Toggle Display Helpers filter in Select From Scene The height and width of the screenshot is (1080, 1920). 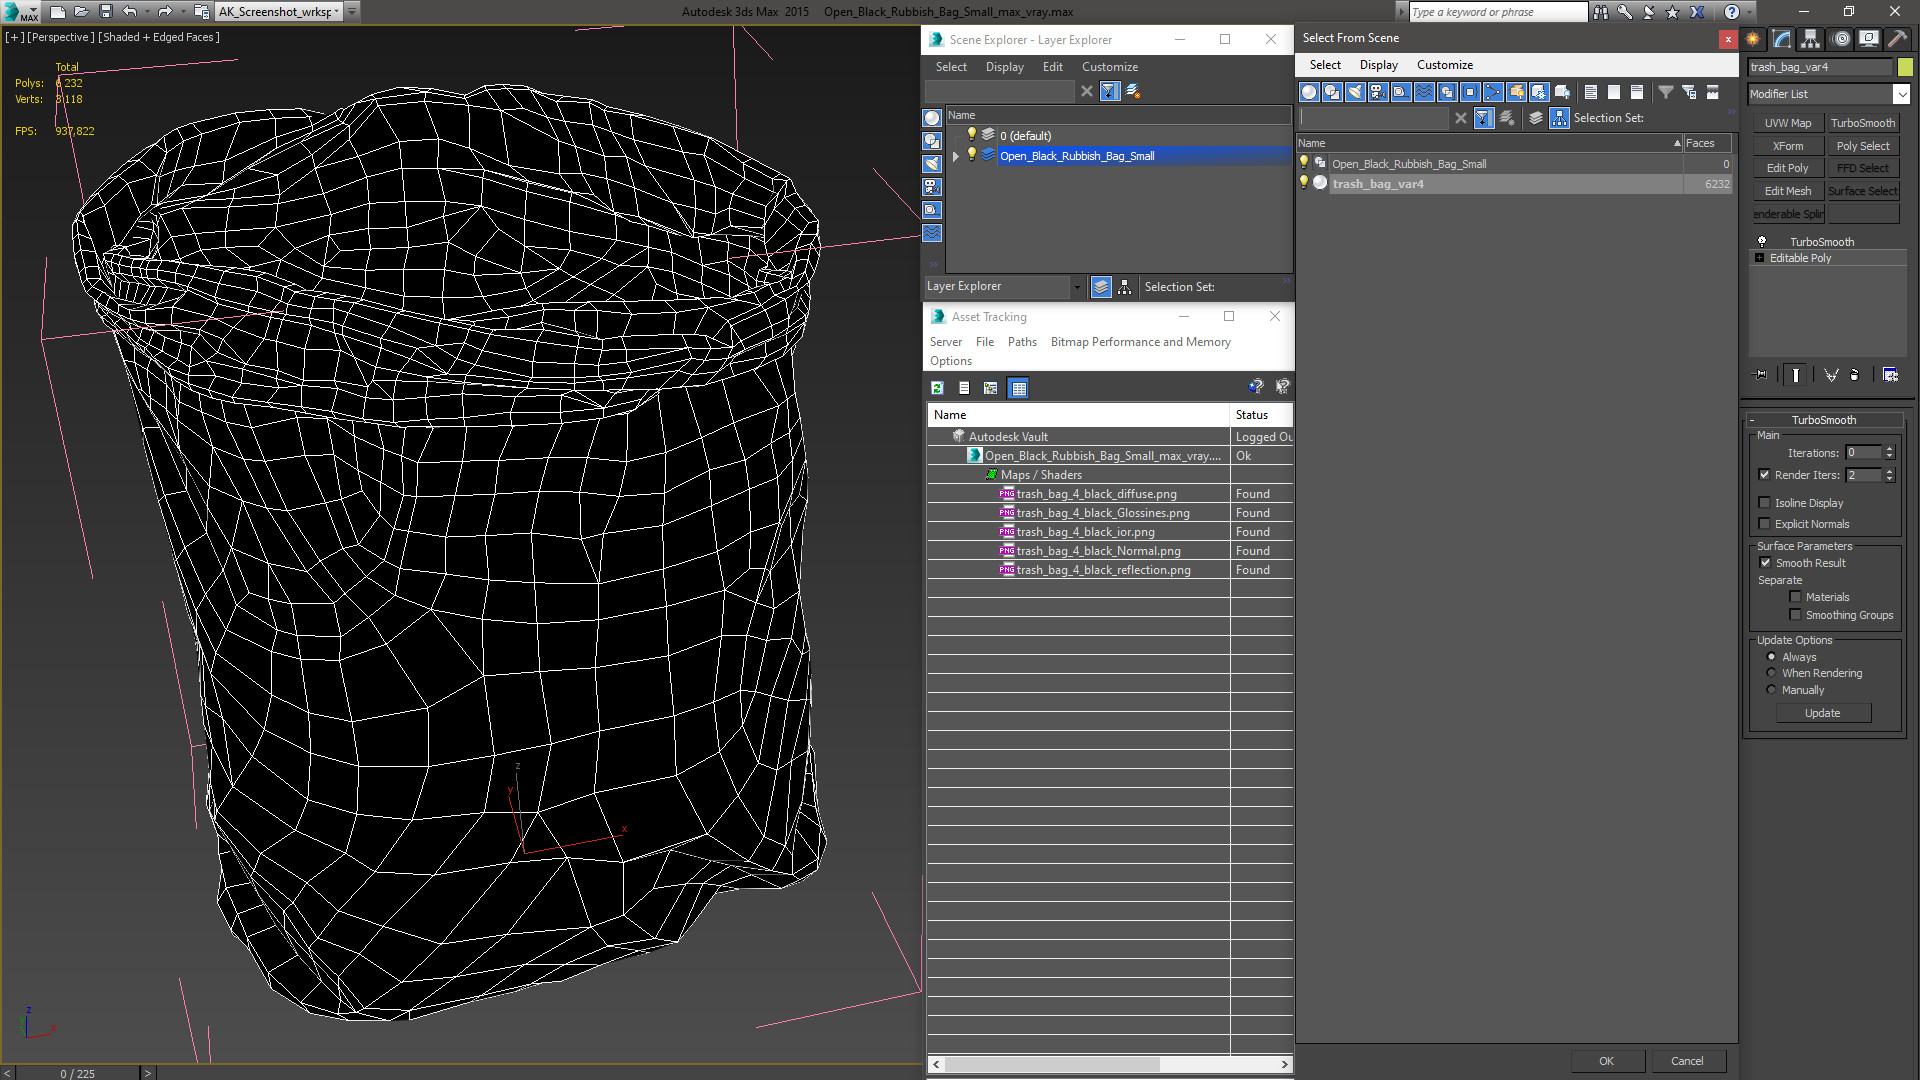click(1401, 92)
